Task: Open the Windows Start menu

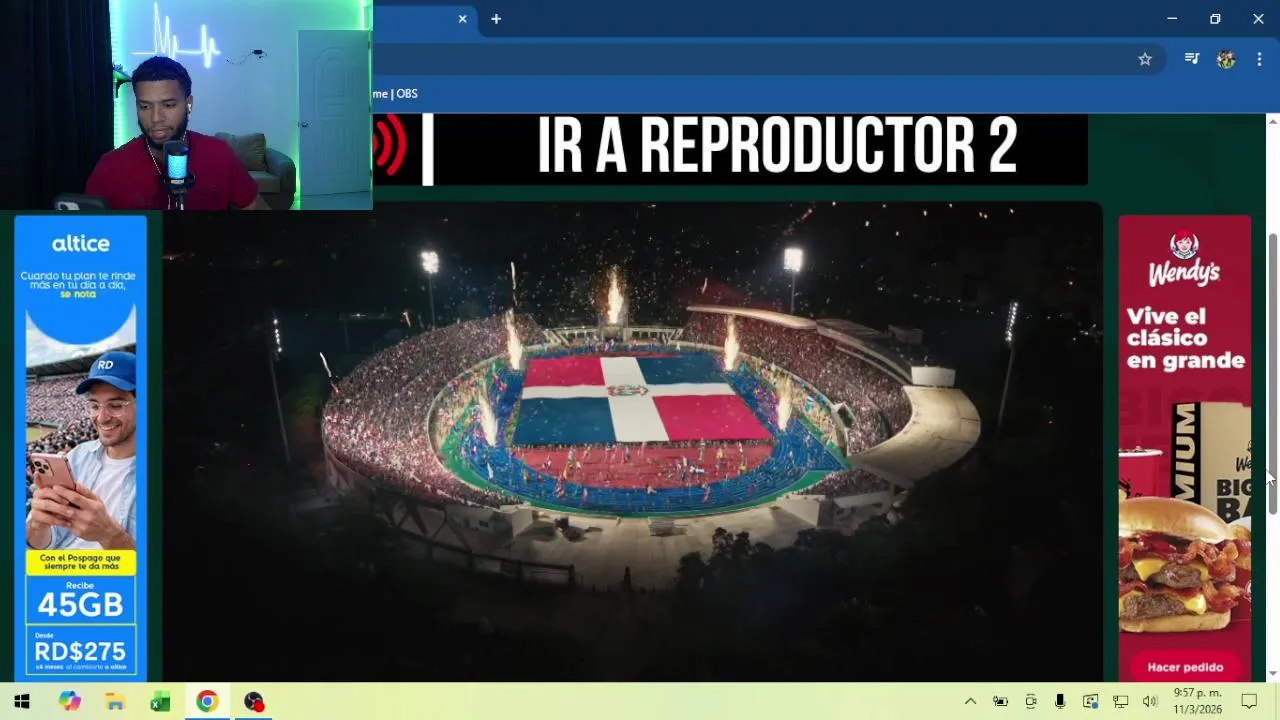Action: coord(22,701)
